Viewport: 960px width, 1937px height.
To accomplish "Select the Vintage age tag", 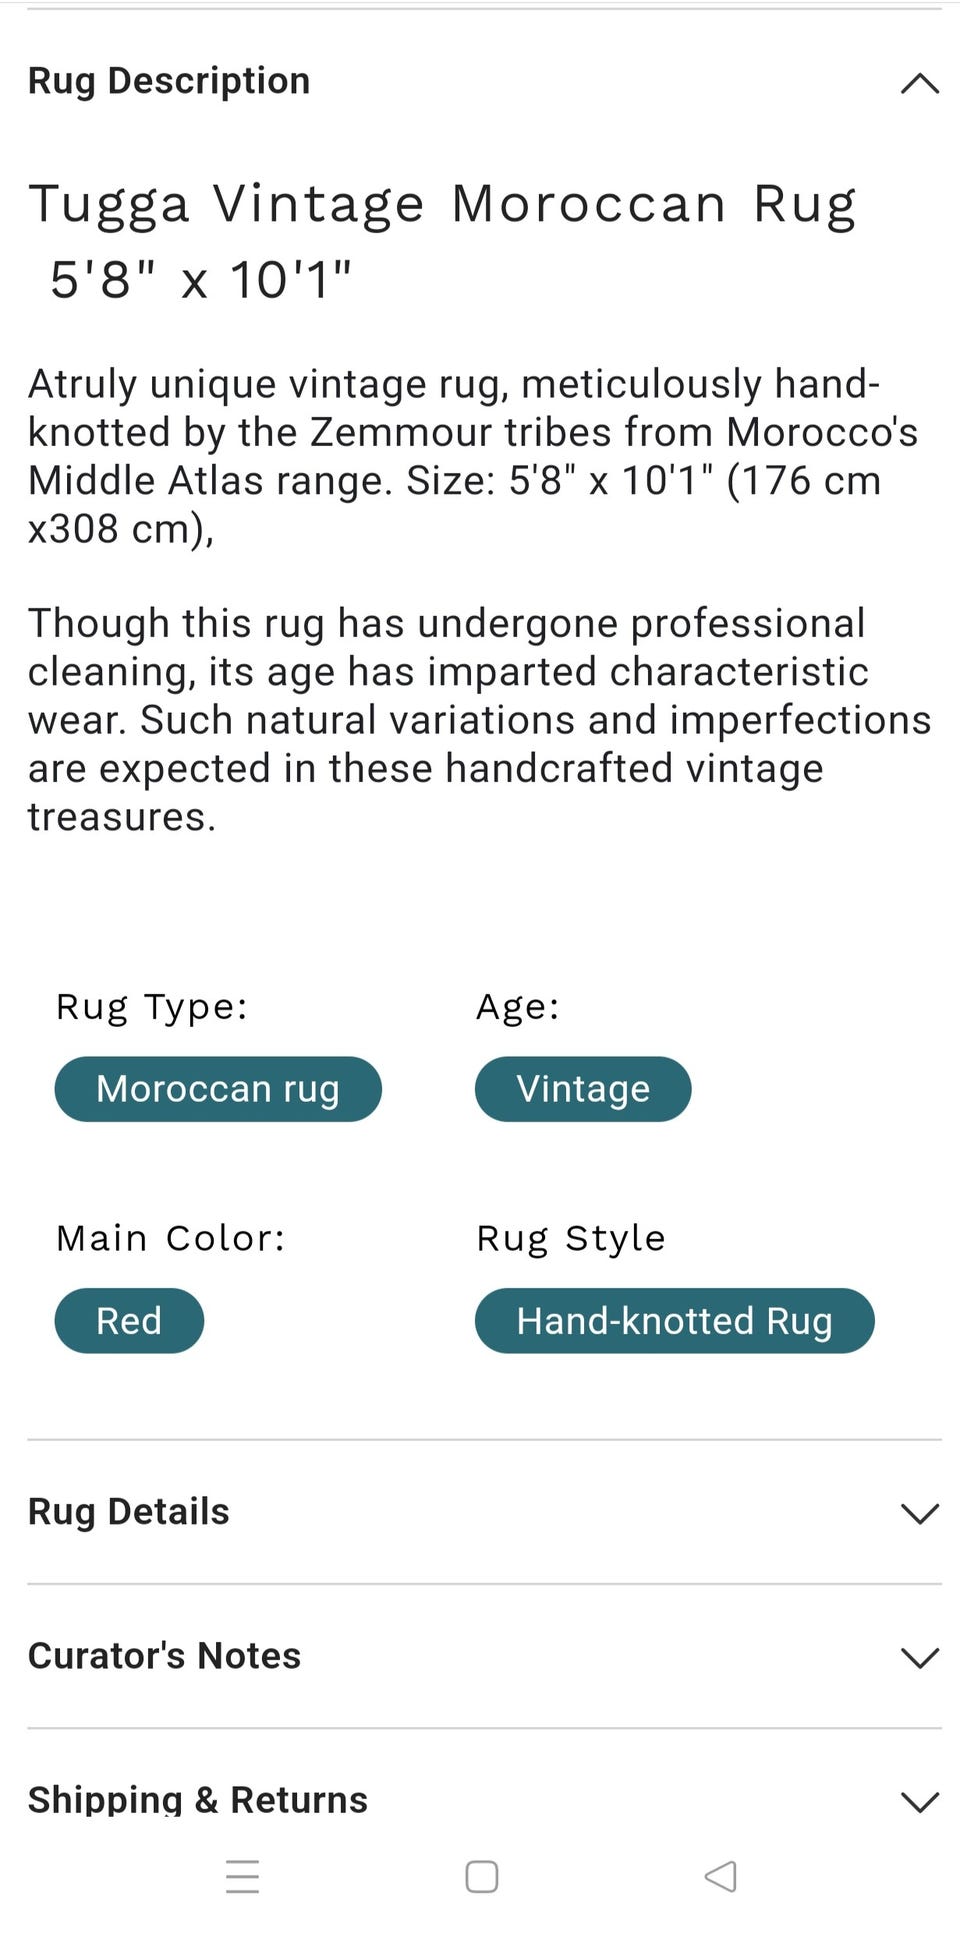I will pos(583,1089).
